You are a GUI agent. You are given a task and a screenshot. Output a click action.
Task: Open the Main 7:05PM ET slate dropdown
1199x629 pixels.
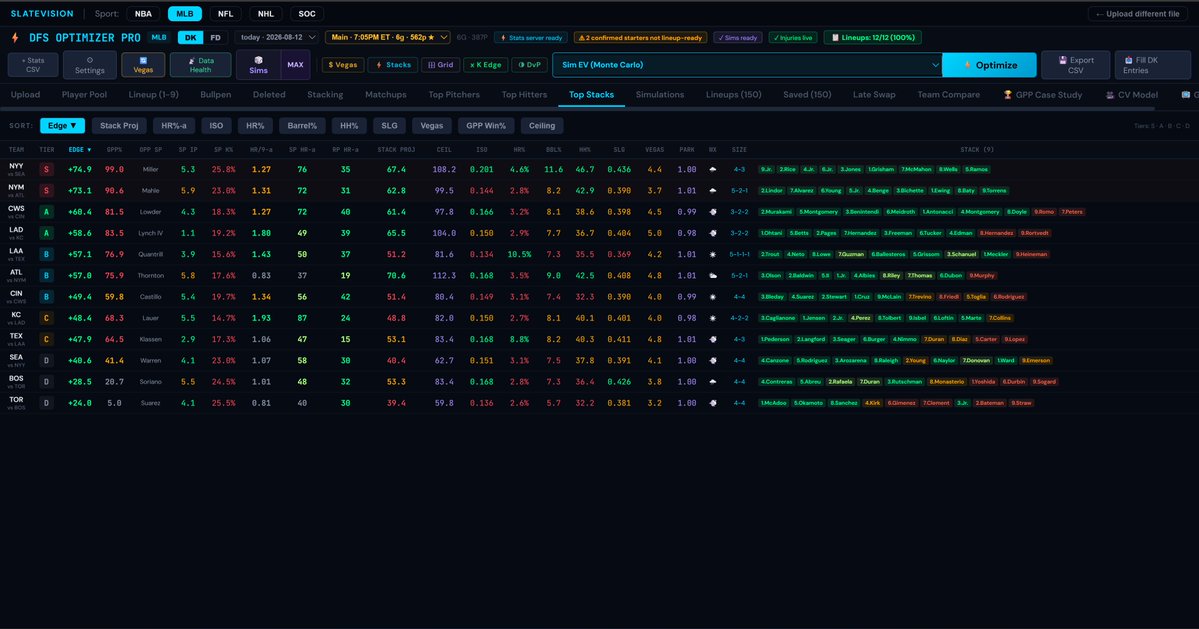pyautogui.click(x=387, y=37)
